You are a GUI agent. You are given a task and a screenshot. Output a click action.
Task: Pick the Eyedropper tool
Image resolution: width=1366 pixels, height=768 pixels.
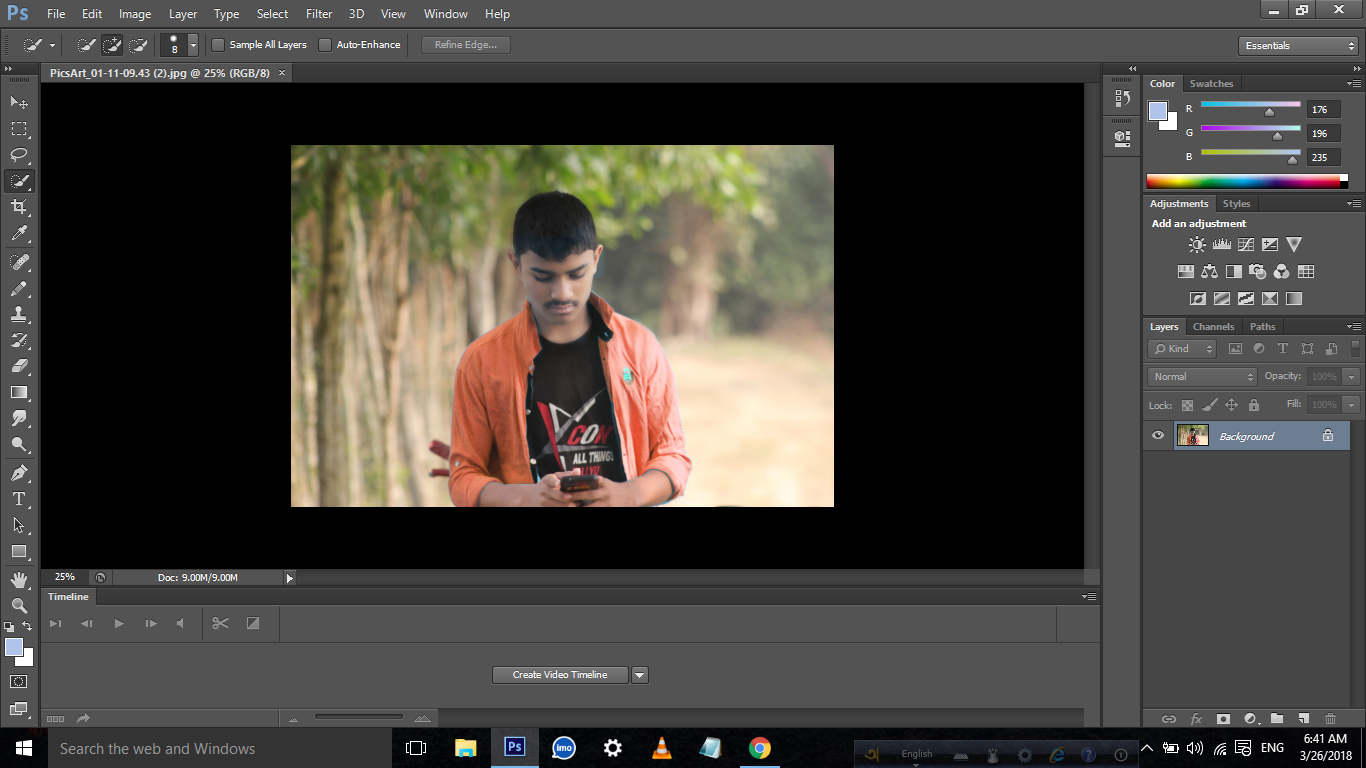[x=19, y=234]
